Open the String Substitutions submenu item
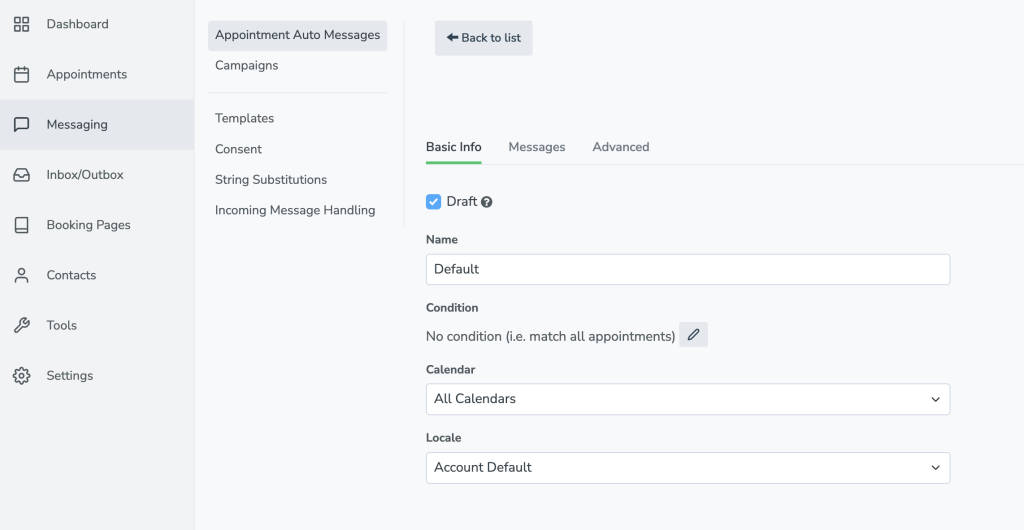 (271, 179)
